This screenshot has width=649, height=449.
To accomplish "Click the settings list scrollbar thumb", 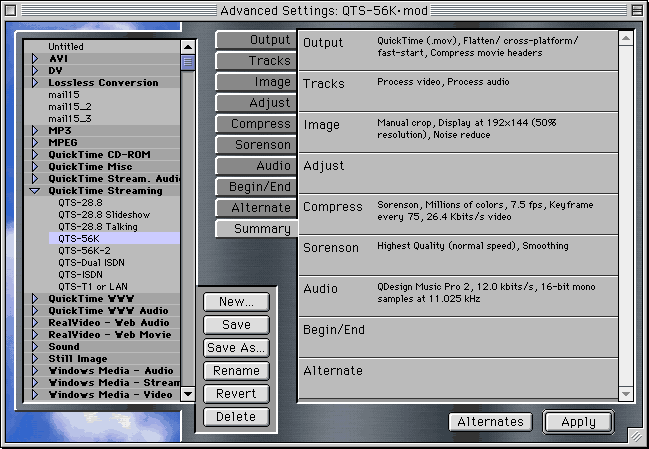I will tap(188, 62).
